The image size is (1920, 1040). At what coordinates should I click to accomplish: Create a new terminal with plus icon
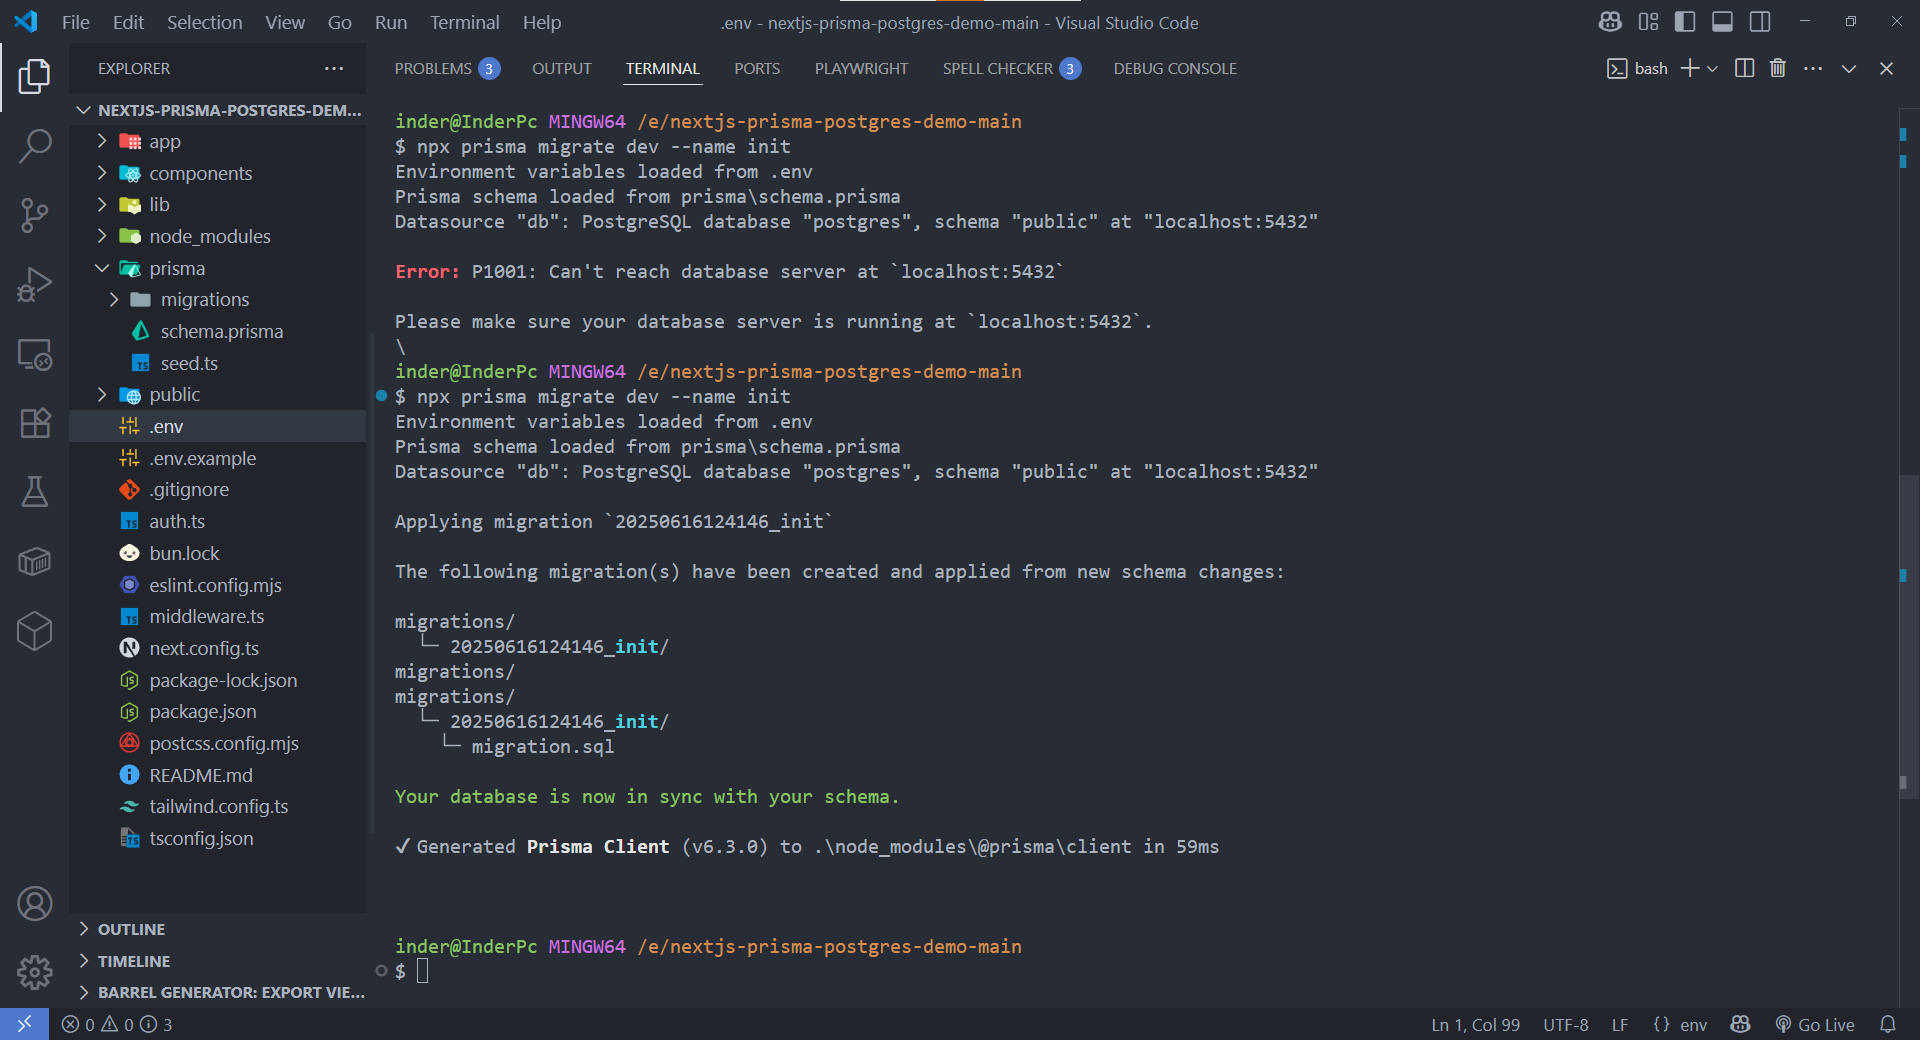point(1690,68)
